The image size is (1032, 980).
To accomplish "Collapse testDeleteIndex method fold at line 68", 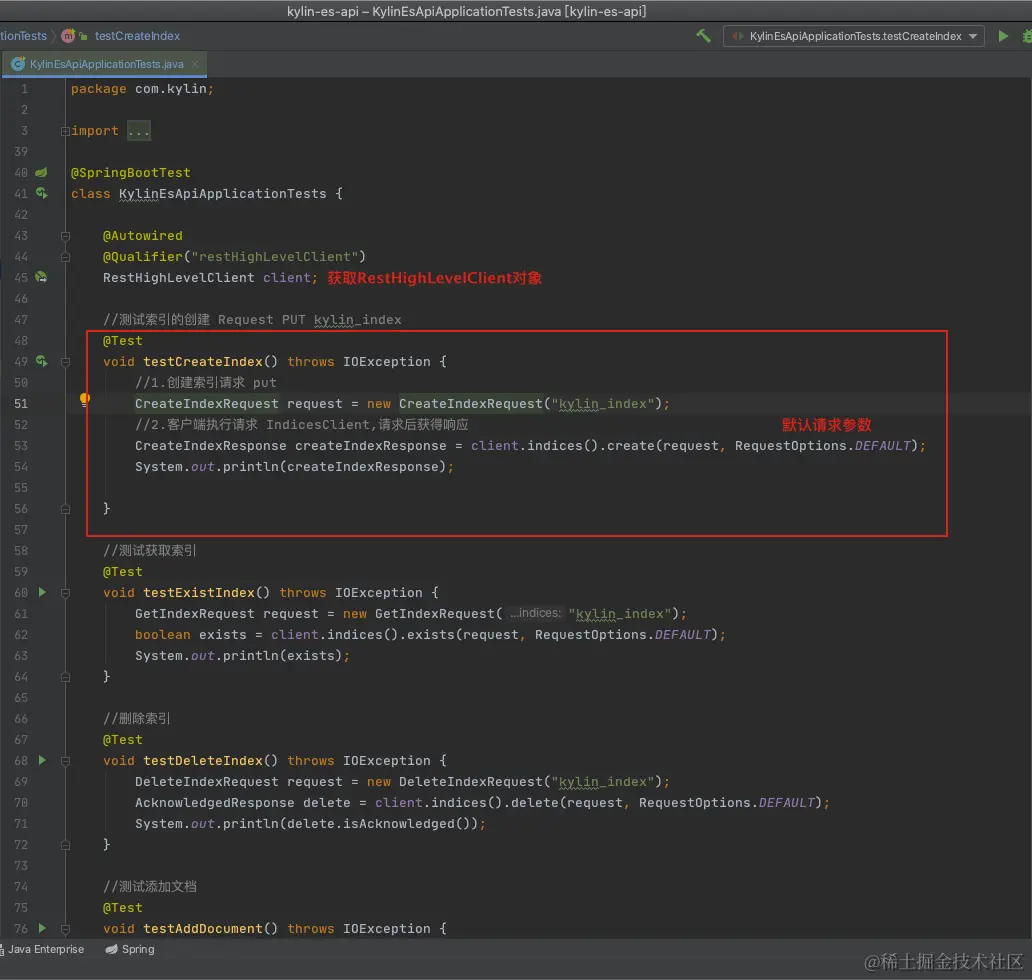I will pos(65,761).
